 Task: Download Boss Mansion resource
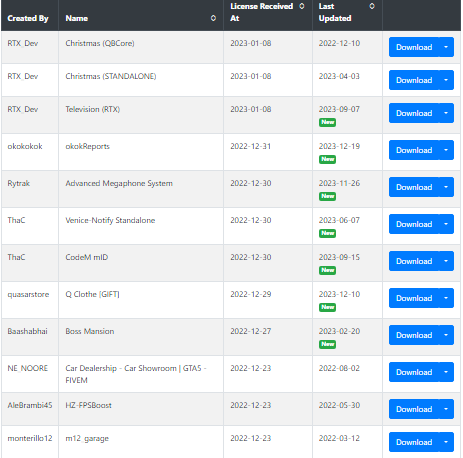pyautogui.click(x=414, y=335)
